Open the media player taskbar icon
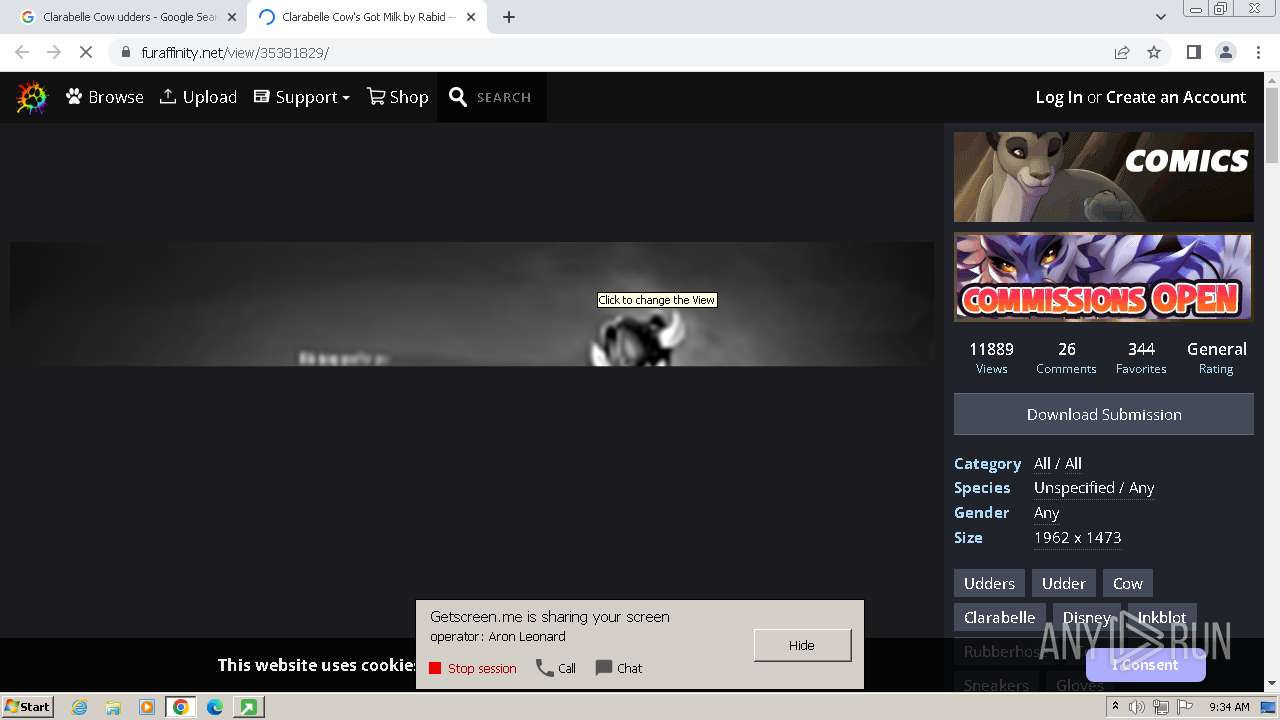The image size is (1280, 720). (147, 707)
